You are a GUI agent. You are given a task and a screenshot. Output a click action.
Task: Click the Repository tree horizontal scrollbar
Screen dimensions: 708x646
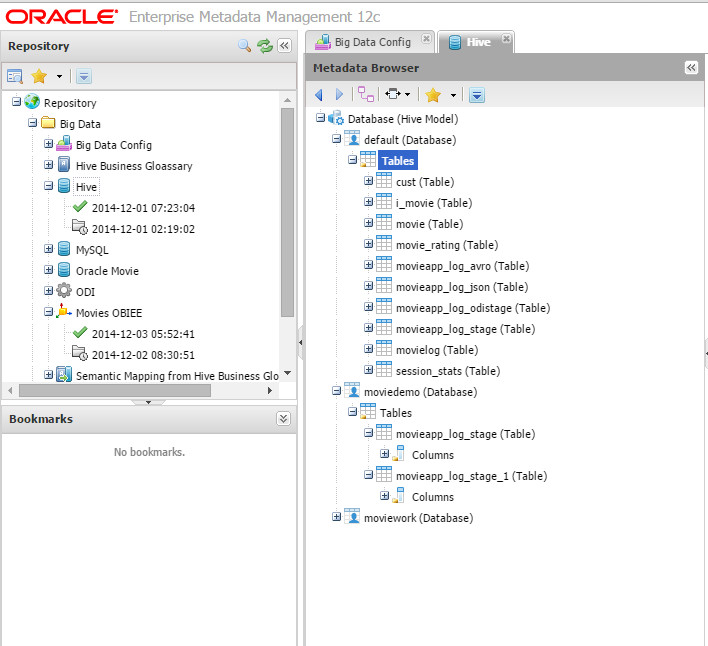tap(115, 390)
